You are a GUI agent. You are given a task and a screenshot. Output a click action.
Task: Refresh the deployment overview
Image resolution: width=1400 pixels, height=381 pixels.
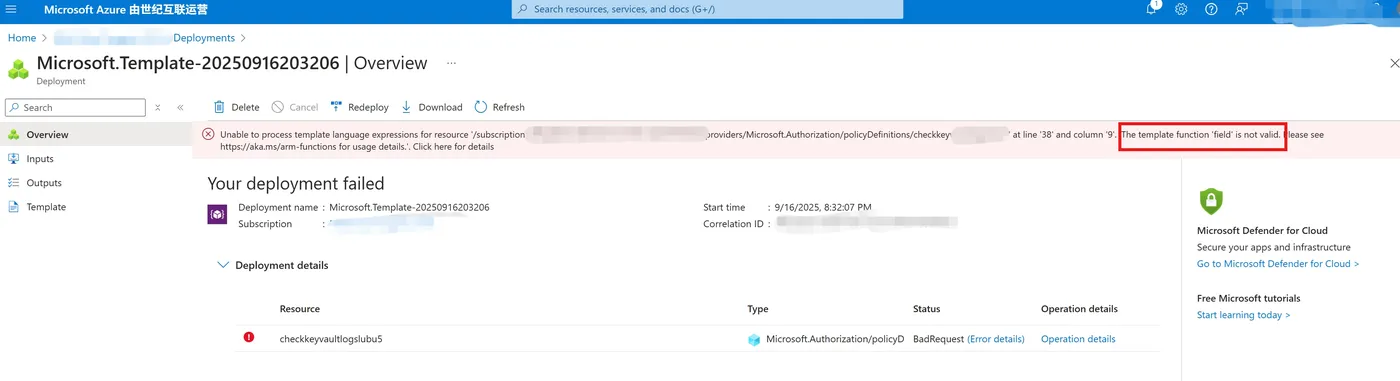click(x=499, y=107)
